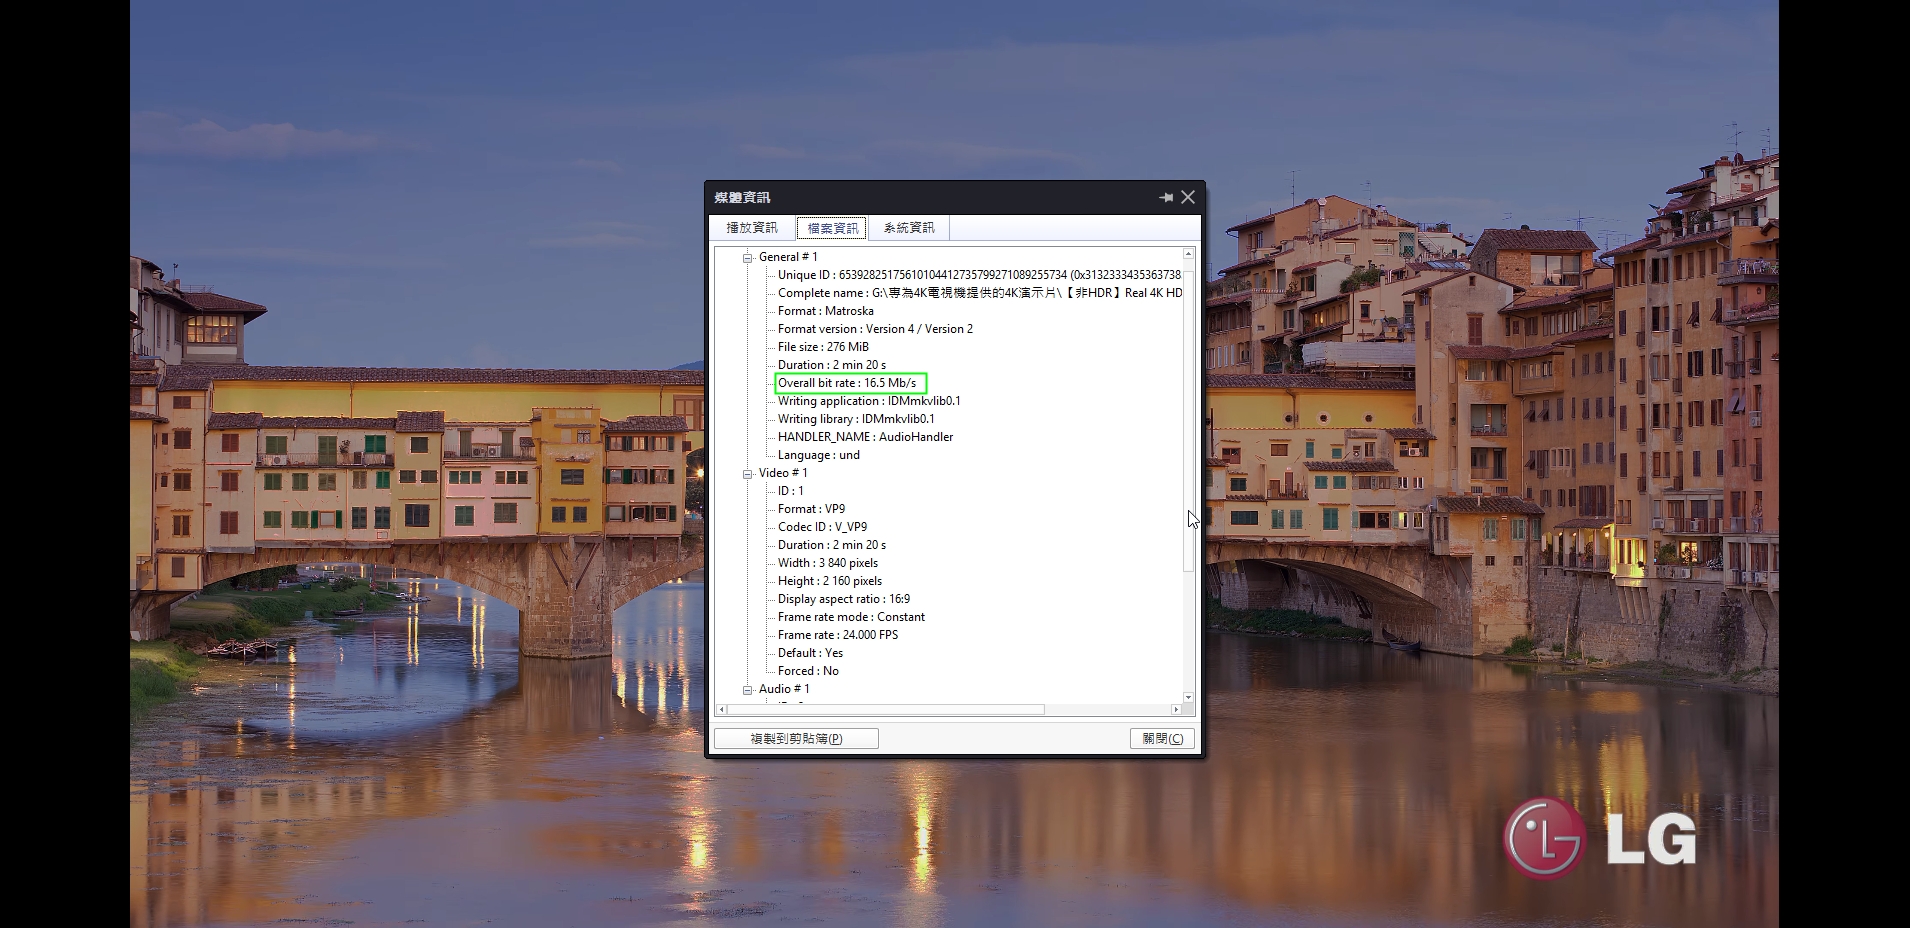The height and width of the screenshot is (928, 1910).
Task: Select Video Duration : 2 min 20 s
Action: (x=832, y=545)
